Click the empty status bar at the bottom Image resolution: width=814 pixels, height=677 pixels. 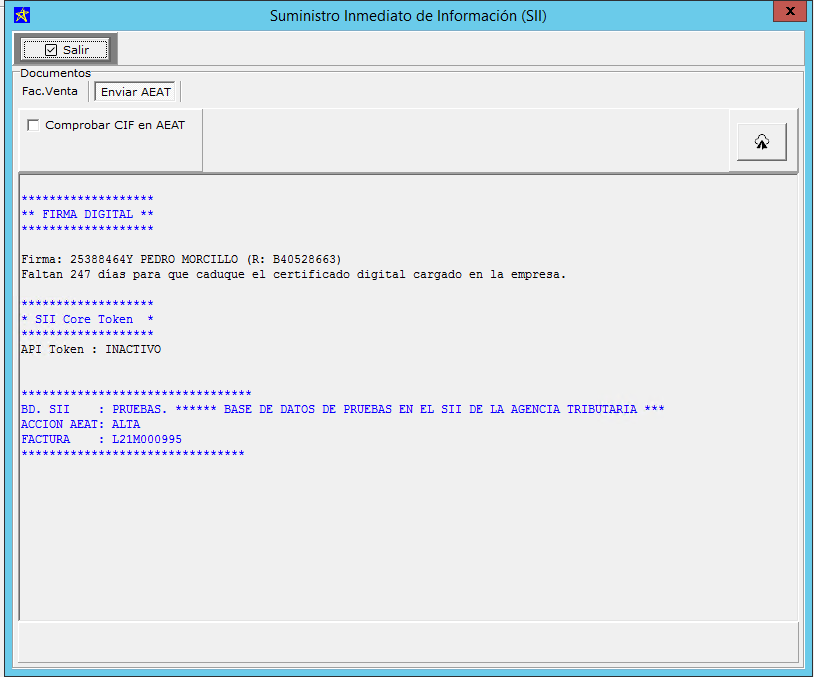click(x=407, y=640)
